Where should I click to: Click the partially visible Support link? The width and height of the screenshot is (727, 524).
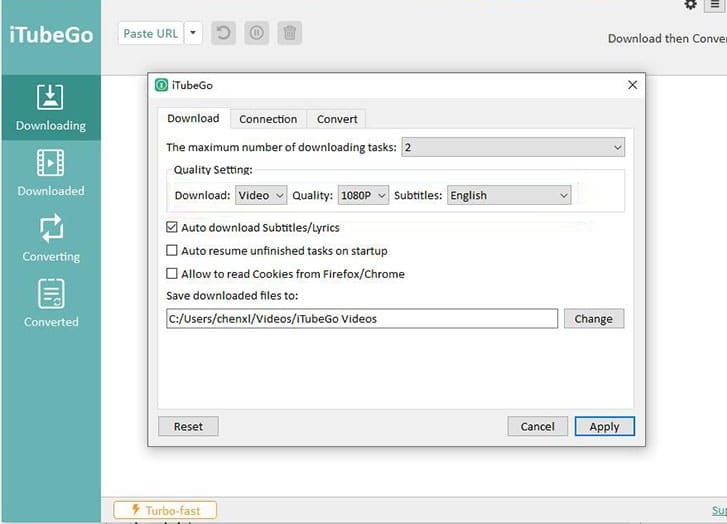pyautogui.click(x=719, y=510)
